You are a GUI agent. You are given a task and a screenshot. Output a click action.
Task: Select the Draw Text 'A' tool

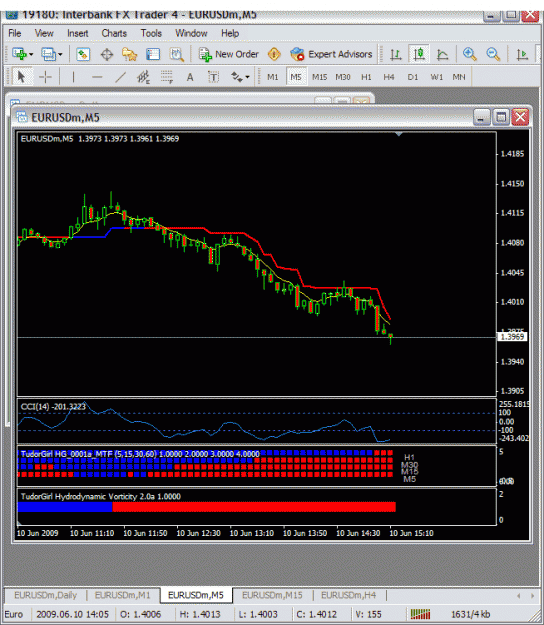tap(190, 77)
